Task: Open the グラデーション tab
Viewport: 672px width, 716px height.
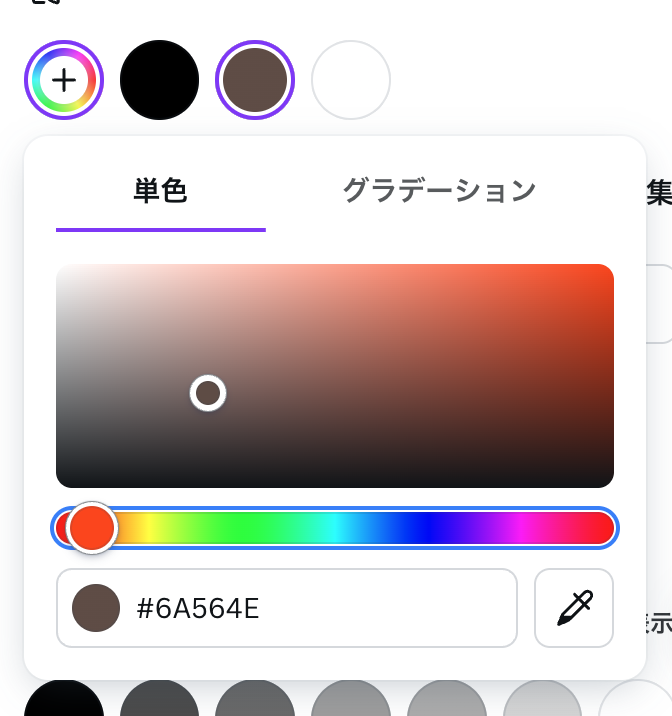Action: (439, 191)
